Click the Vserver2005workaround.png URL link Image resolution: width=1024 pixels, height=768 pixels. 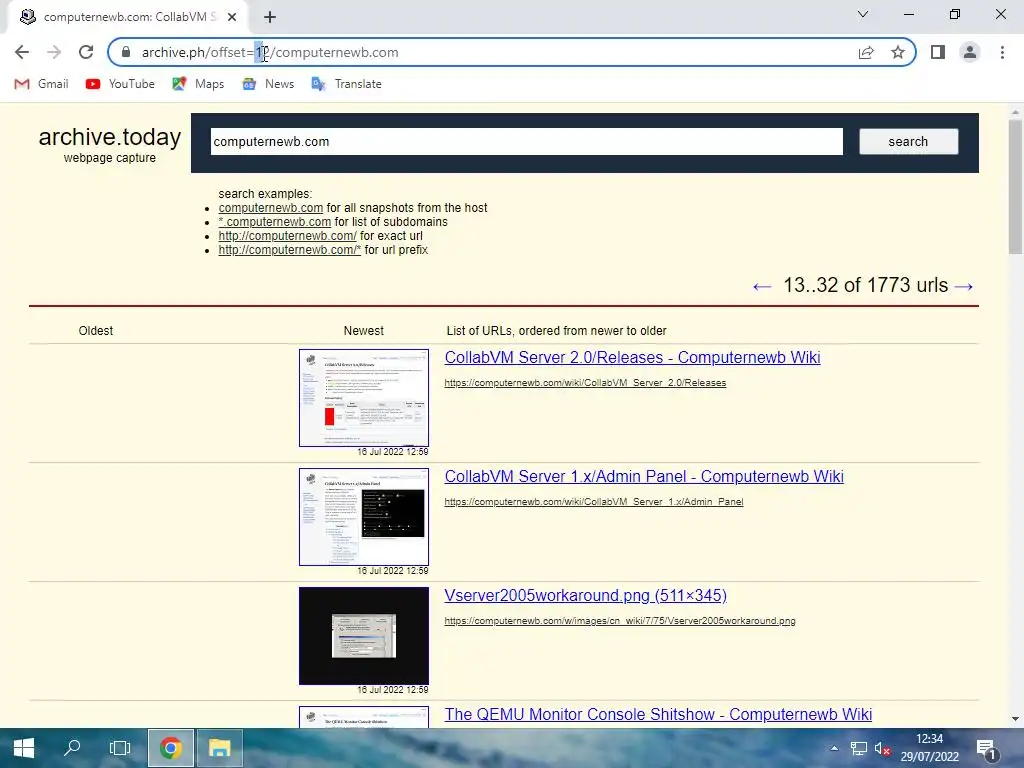click(x=620, y=620)
